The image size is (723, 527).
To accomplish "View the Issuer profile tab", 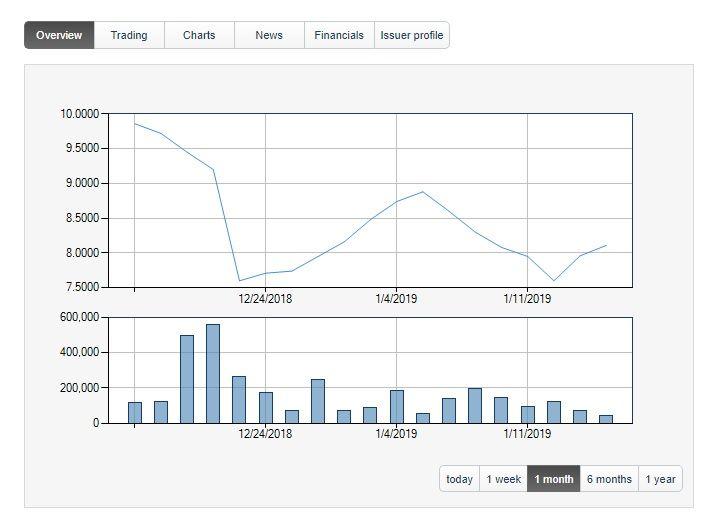I will pos(412,35).
